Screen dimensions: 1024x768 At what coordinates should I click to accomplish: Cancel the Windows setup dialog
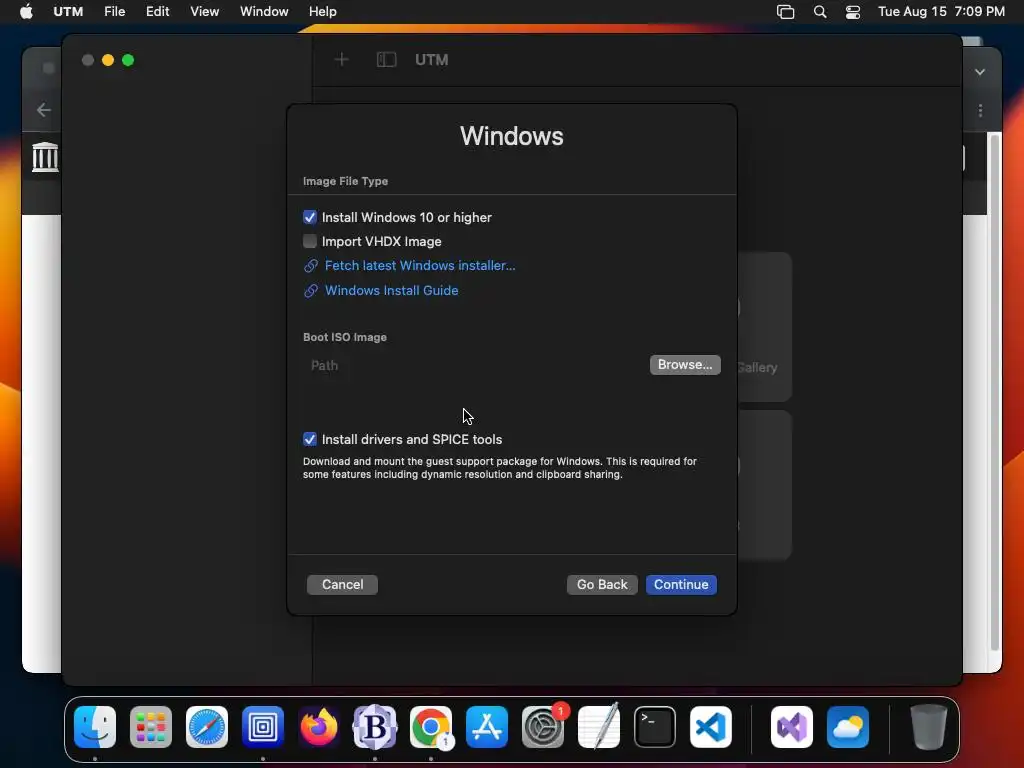point(342,584)
